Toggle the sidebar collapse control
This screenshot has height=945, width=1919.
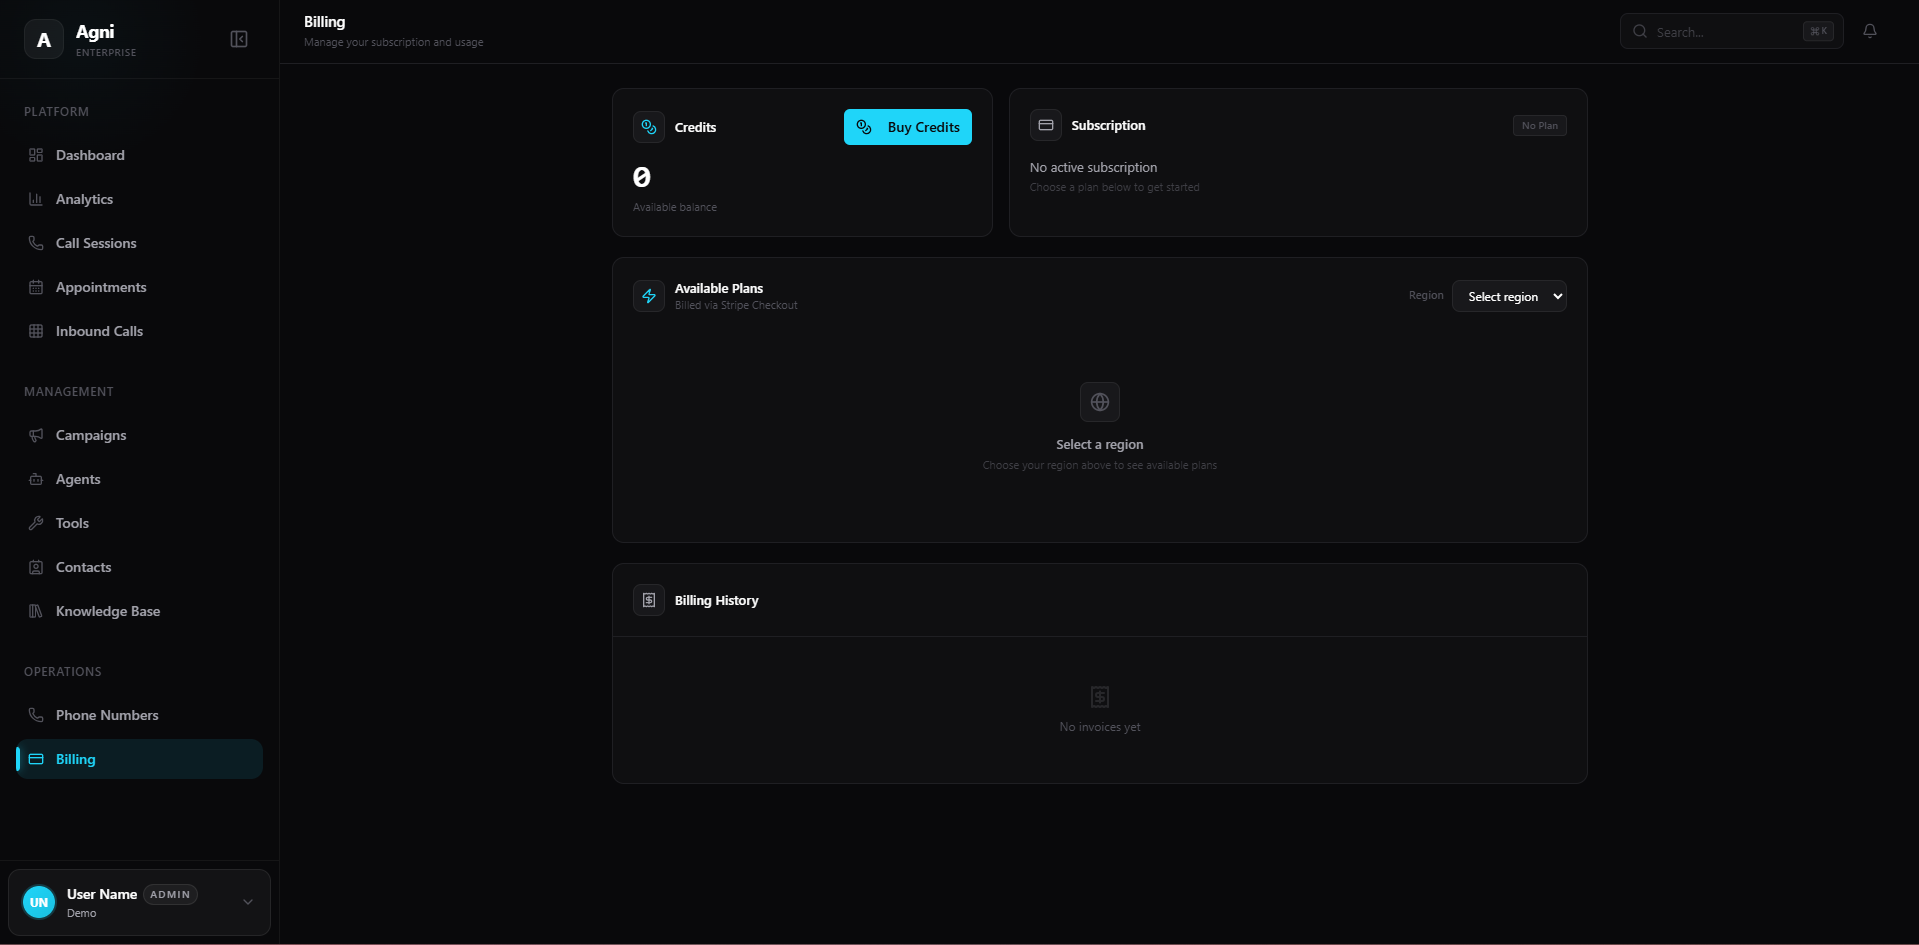(239, 39)
